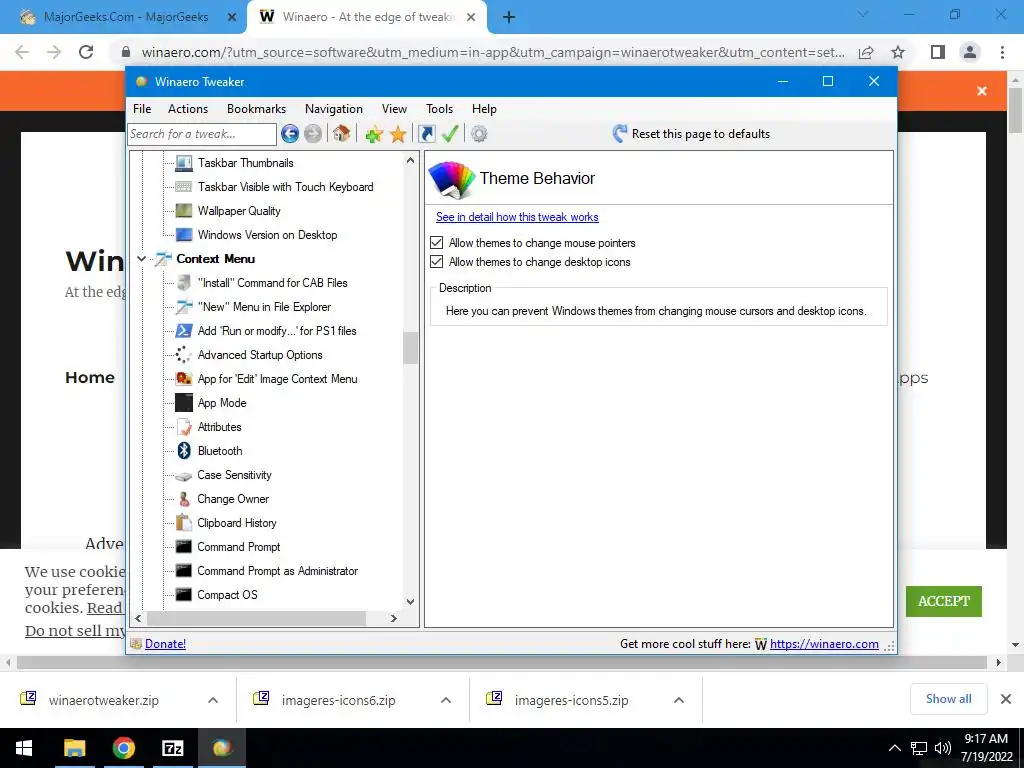This screenshot has width=1024, height=768.
Task: Open Chrome from the taskbar
Action: (x=123, y=748)
